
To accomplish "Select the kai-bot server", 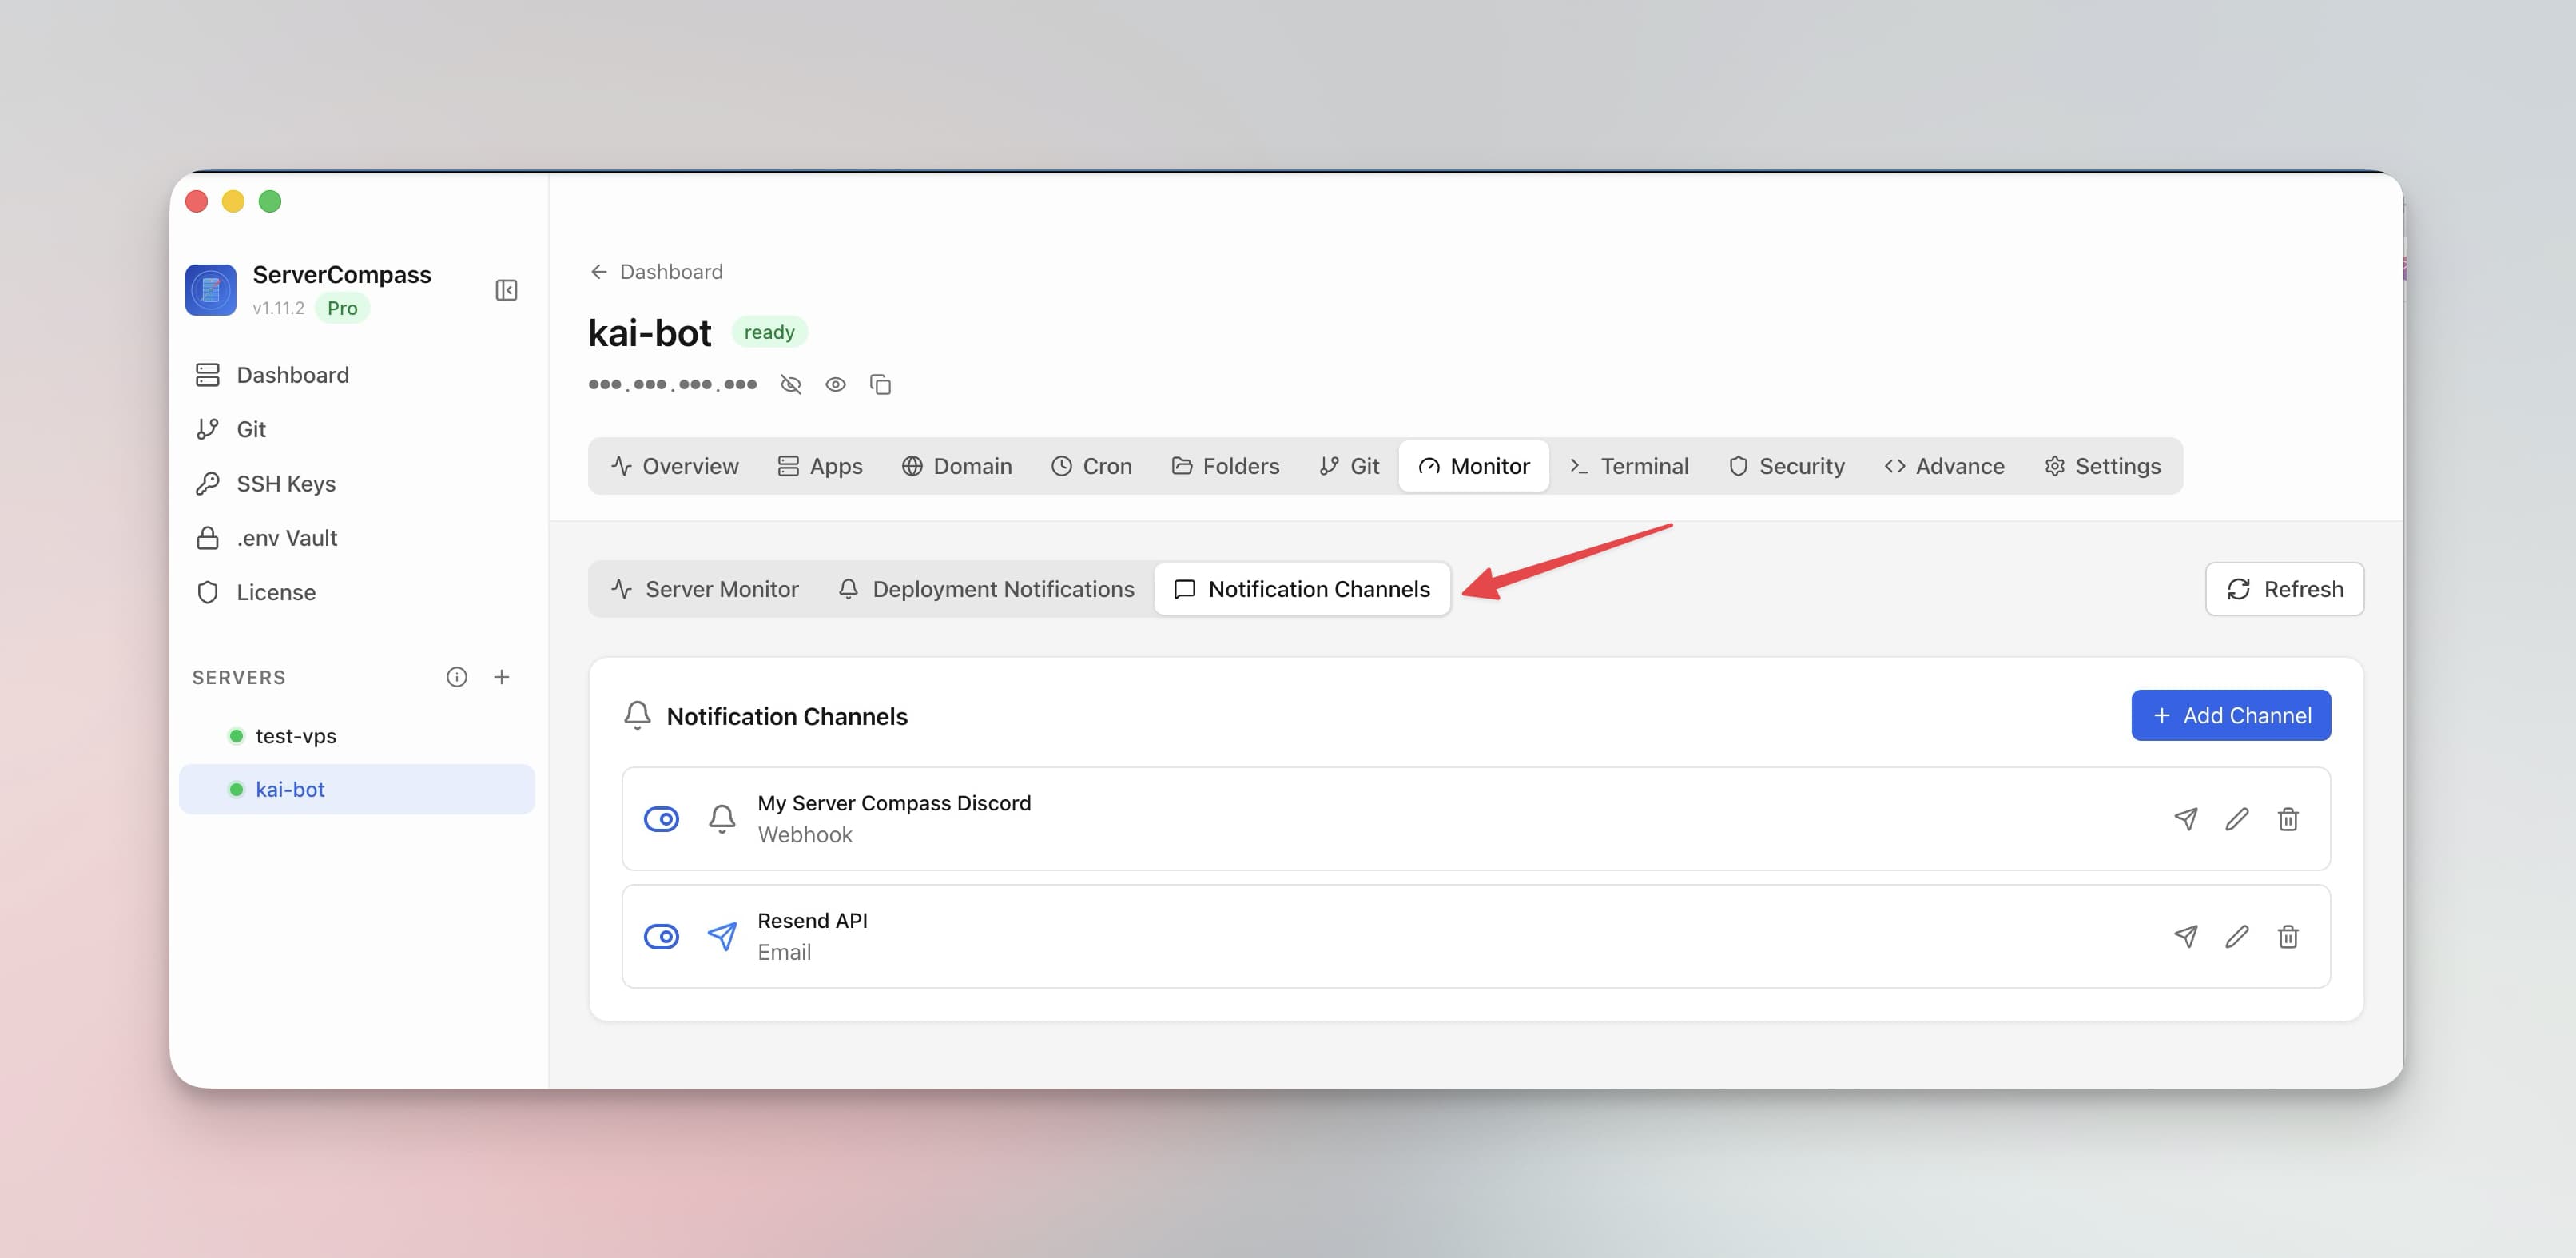I will [x=290, y=789].
